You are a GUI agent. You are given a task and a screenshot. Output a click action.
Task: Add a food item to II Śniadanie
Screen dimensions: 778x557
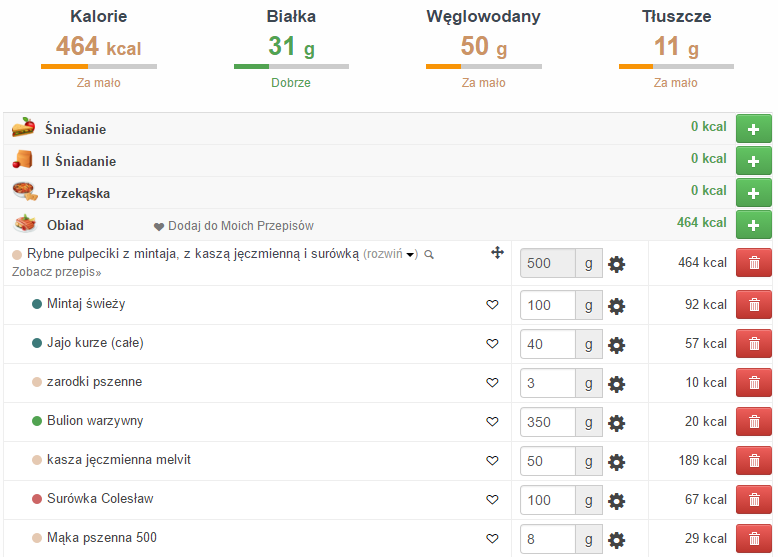click(753, 161)
